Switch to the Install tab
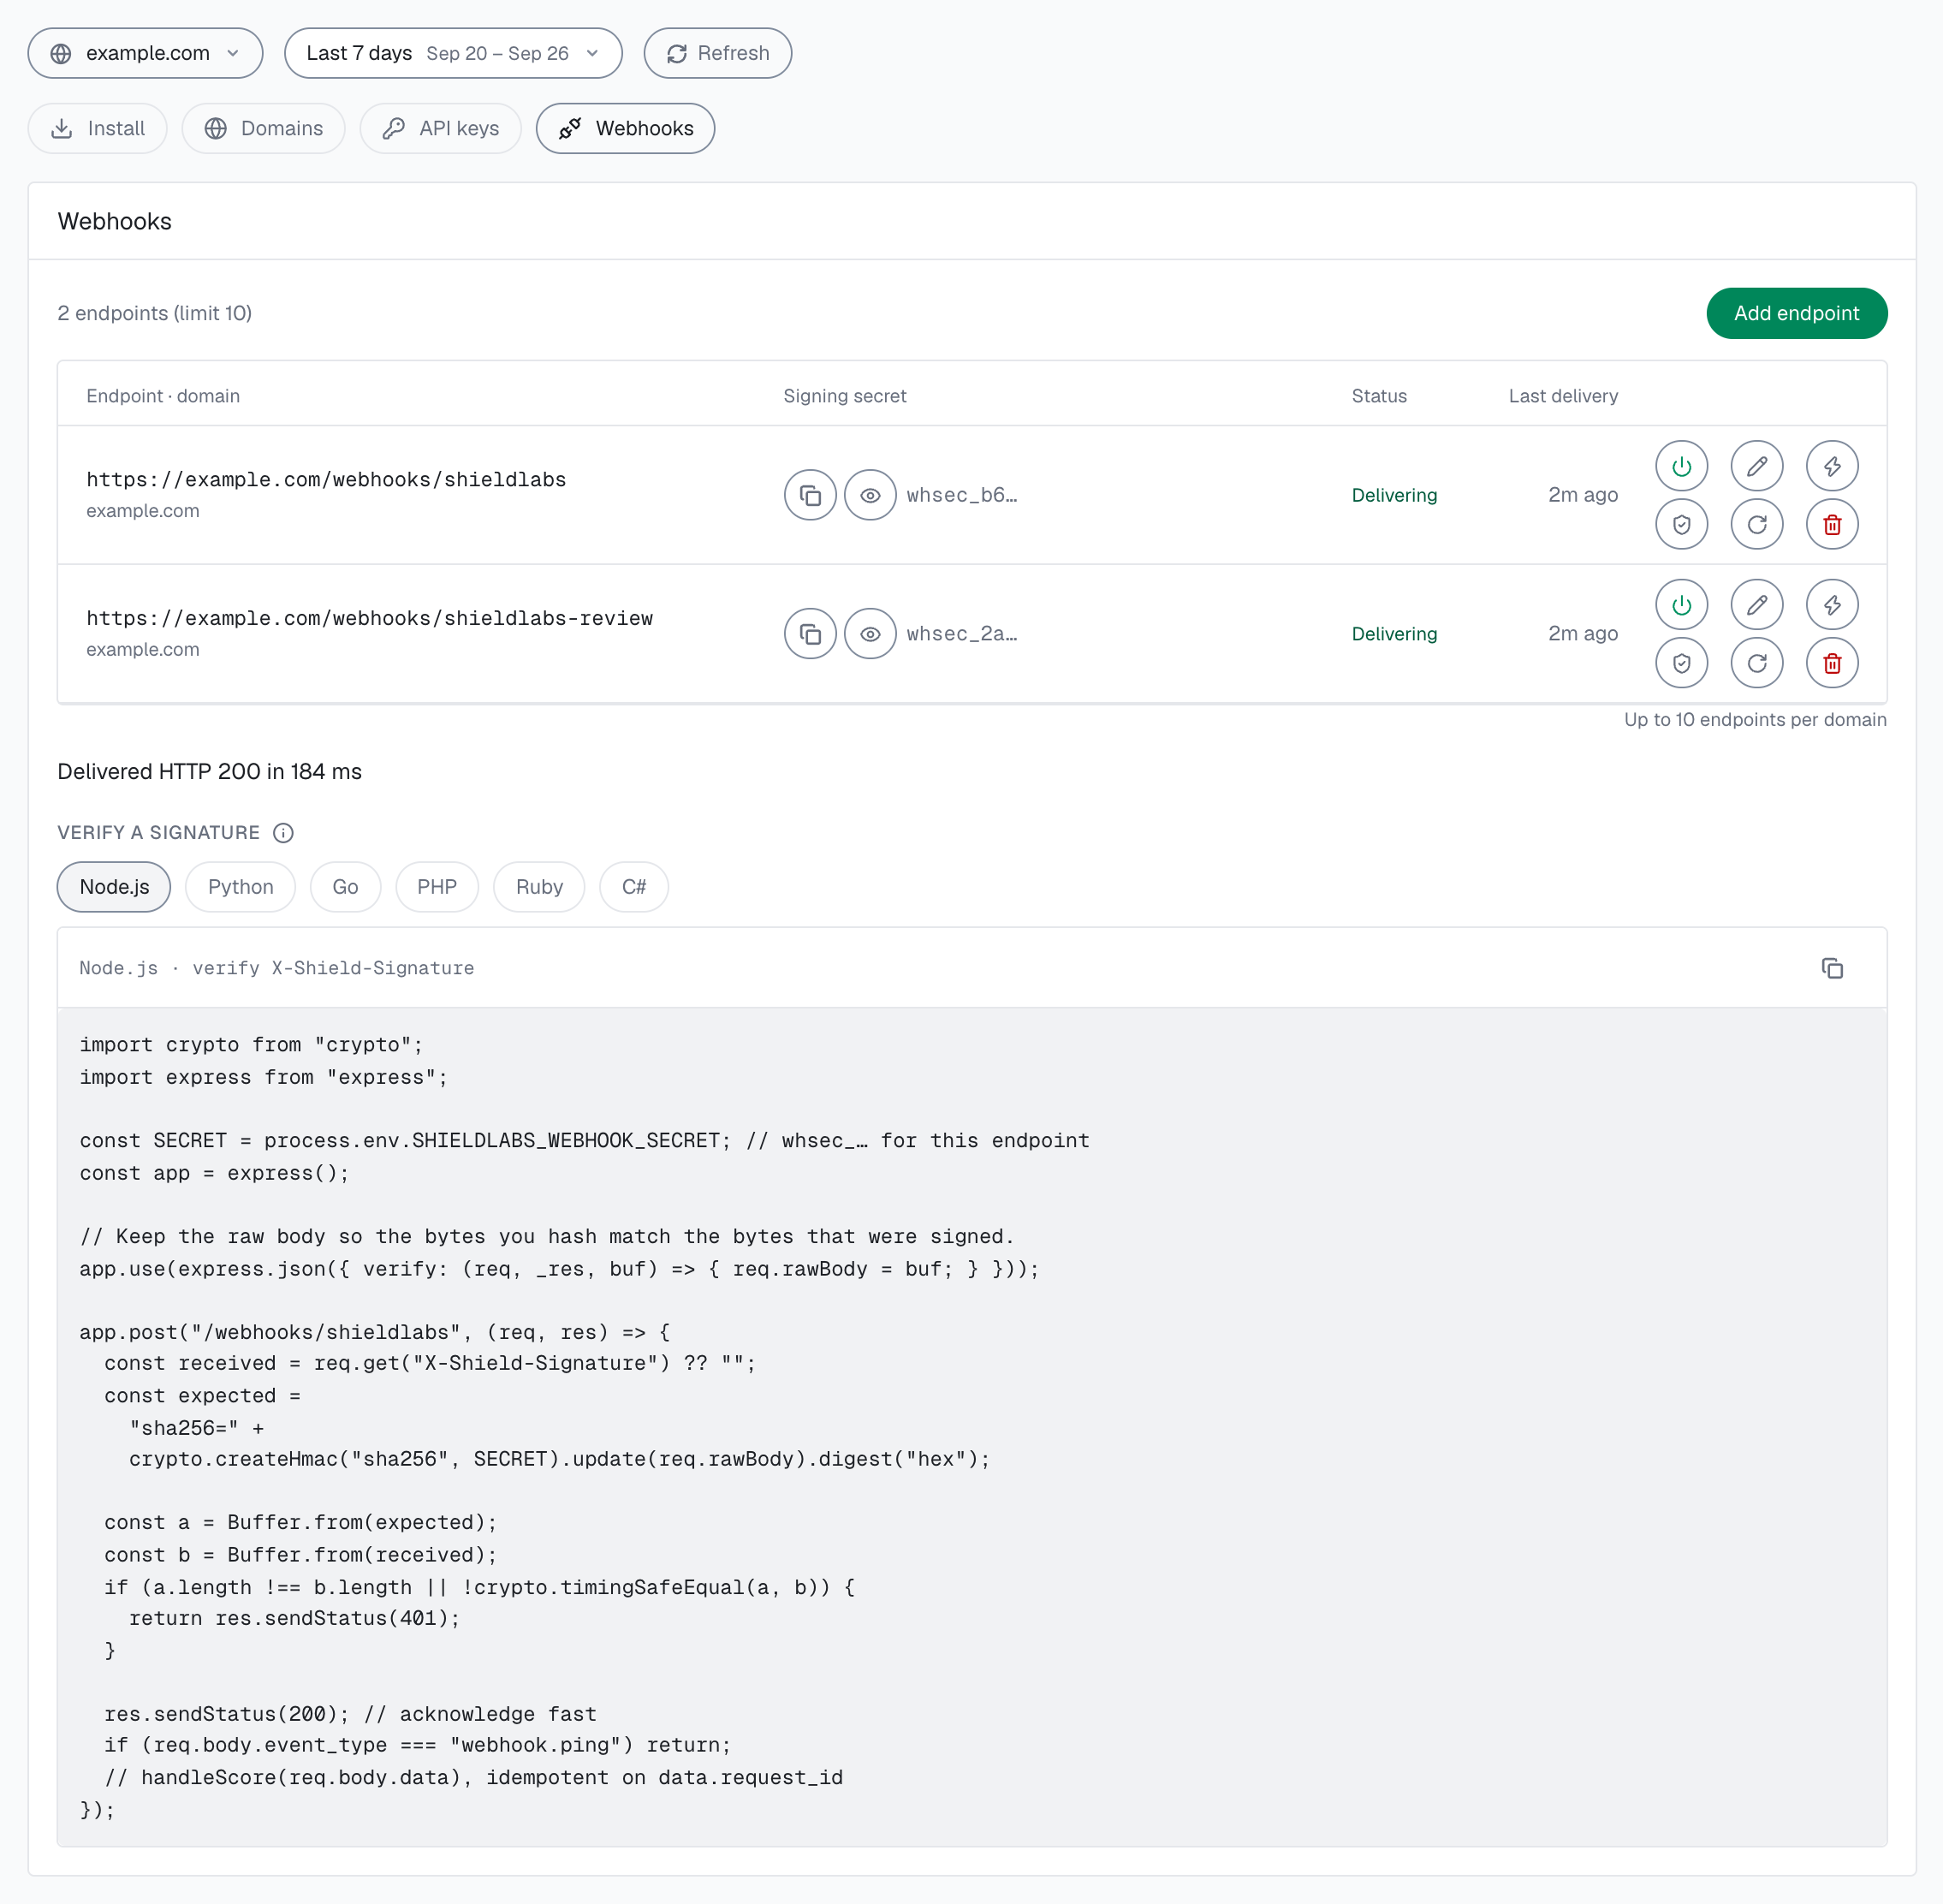Viewport: 1943px width, 1904px height. pos(98,128)
